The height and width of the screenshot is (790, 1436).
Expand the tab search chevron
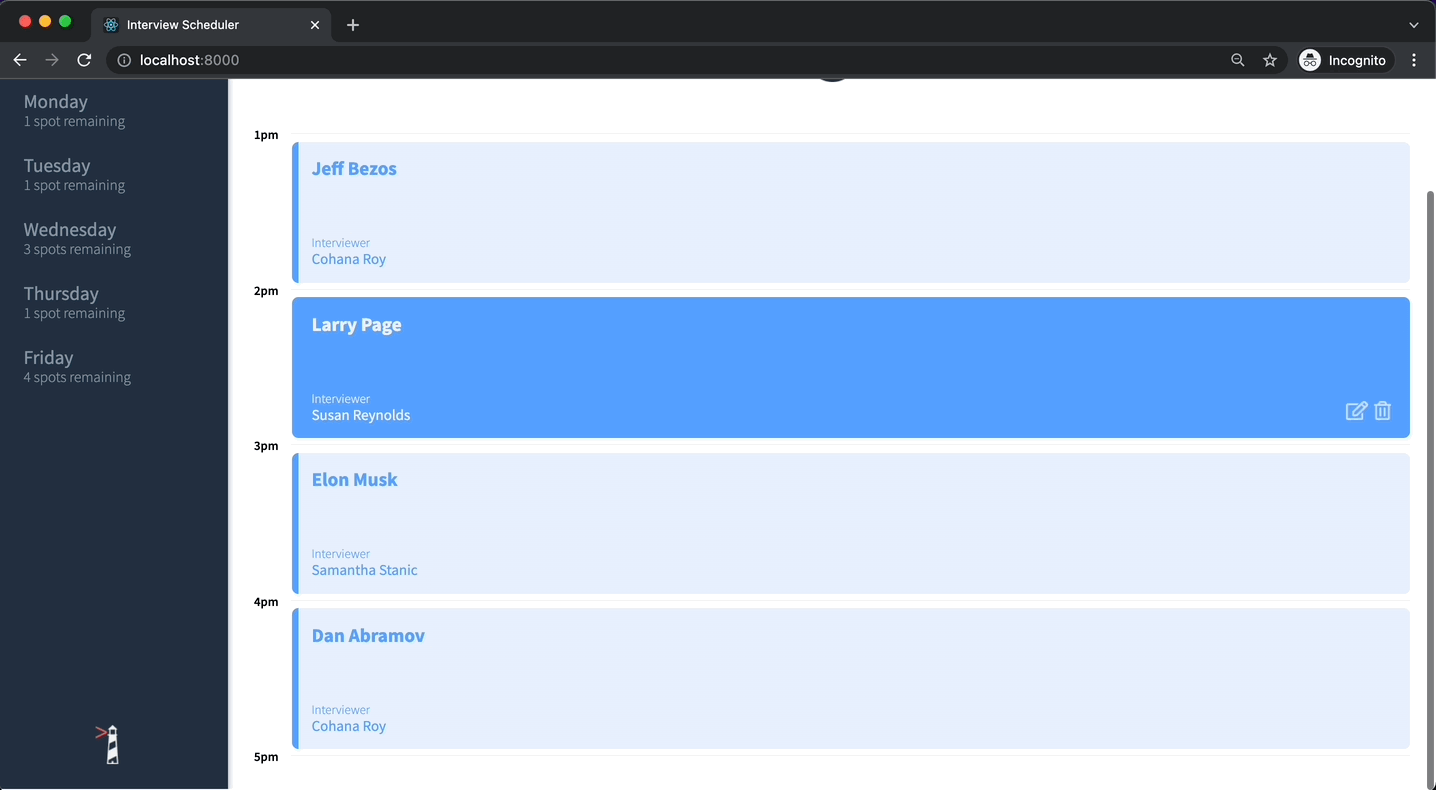tap(1414, 25)
